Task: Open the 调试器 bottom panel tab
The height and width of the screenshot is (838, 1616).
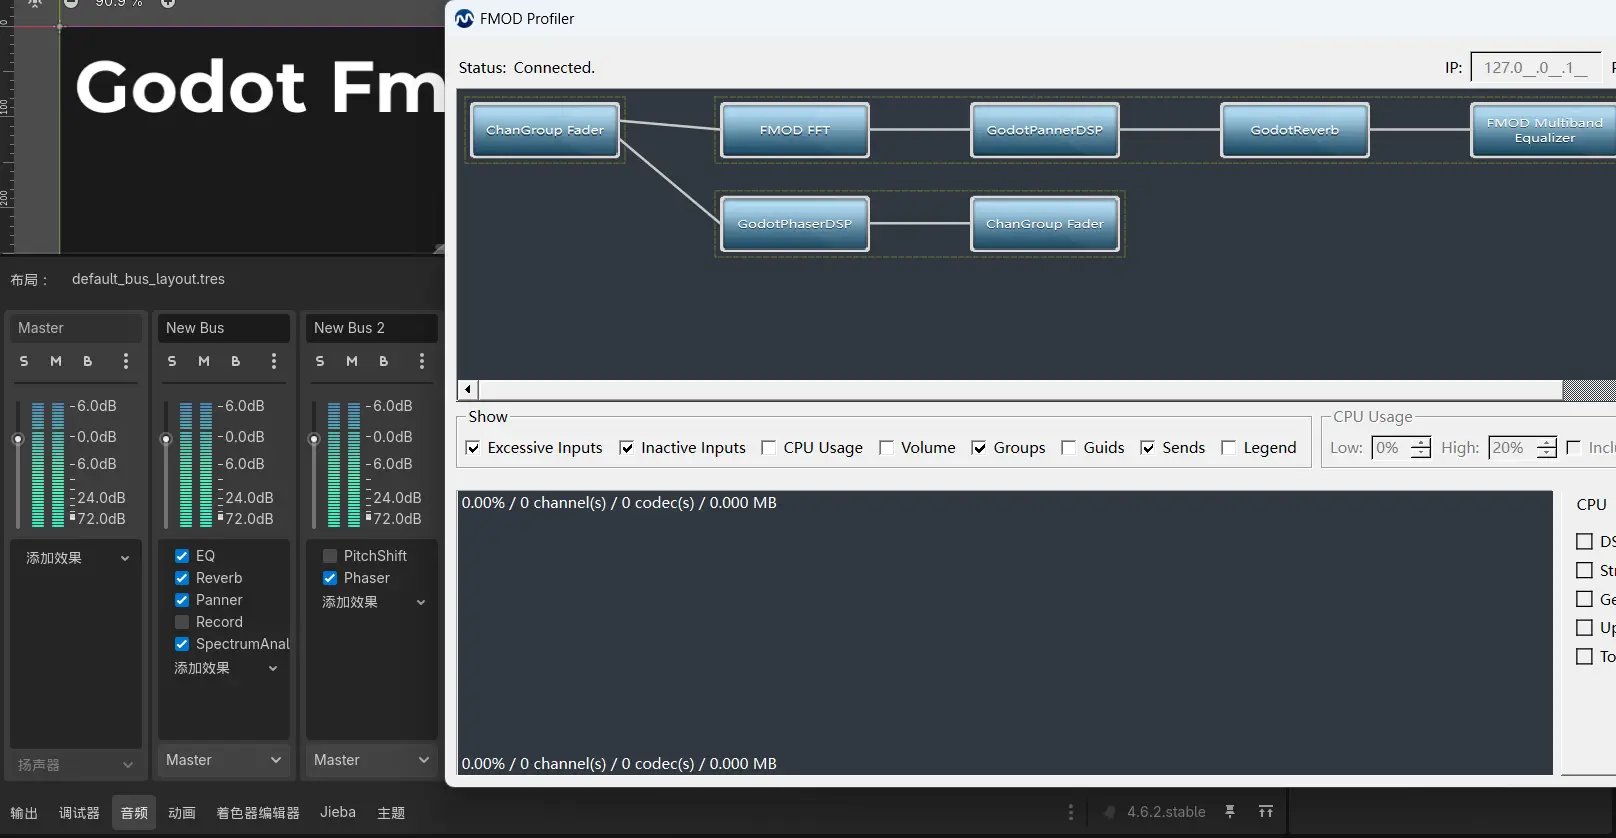Action: point(79,813)
